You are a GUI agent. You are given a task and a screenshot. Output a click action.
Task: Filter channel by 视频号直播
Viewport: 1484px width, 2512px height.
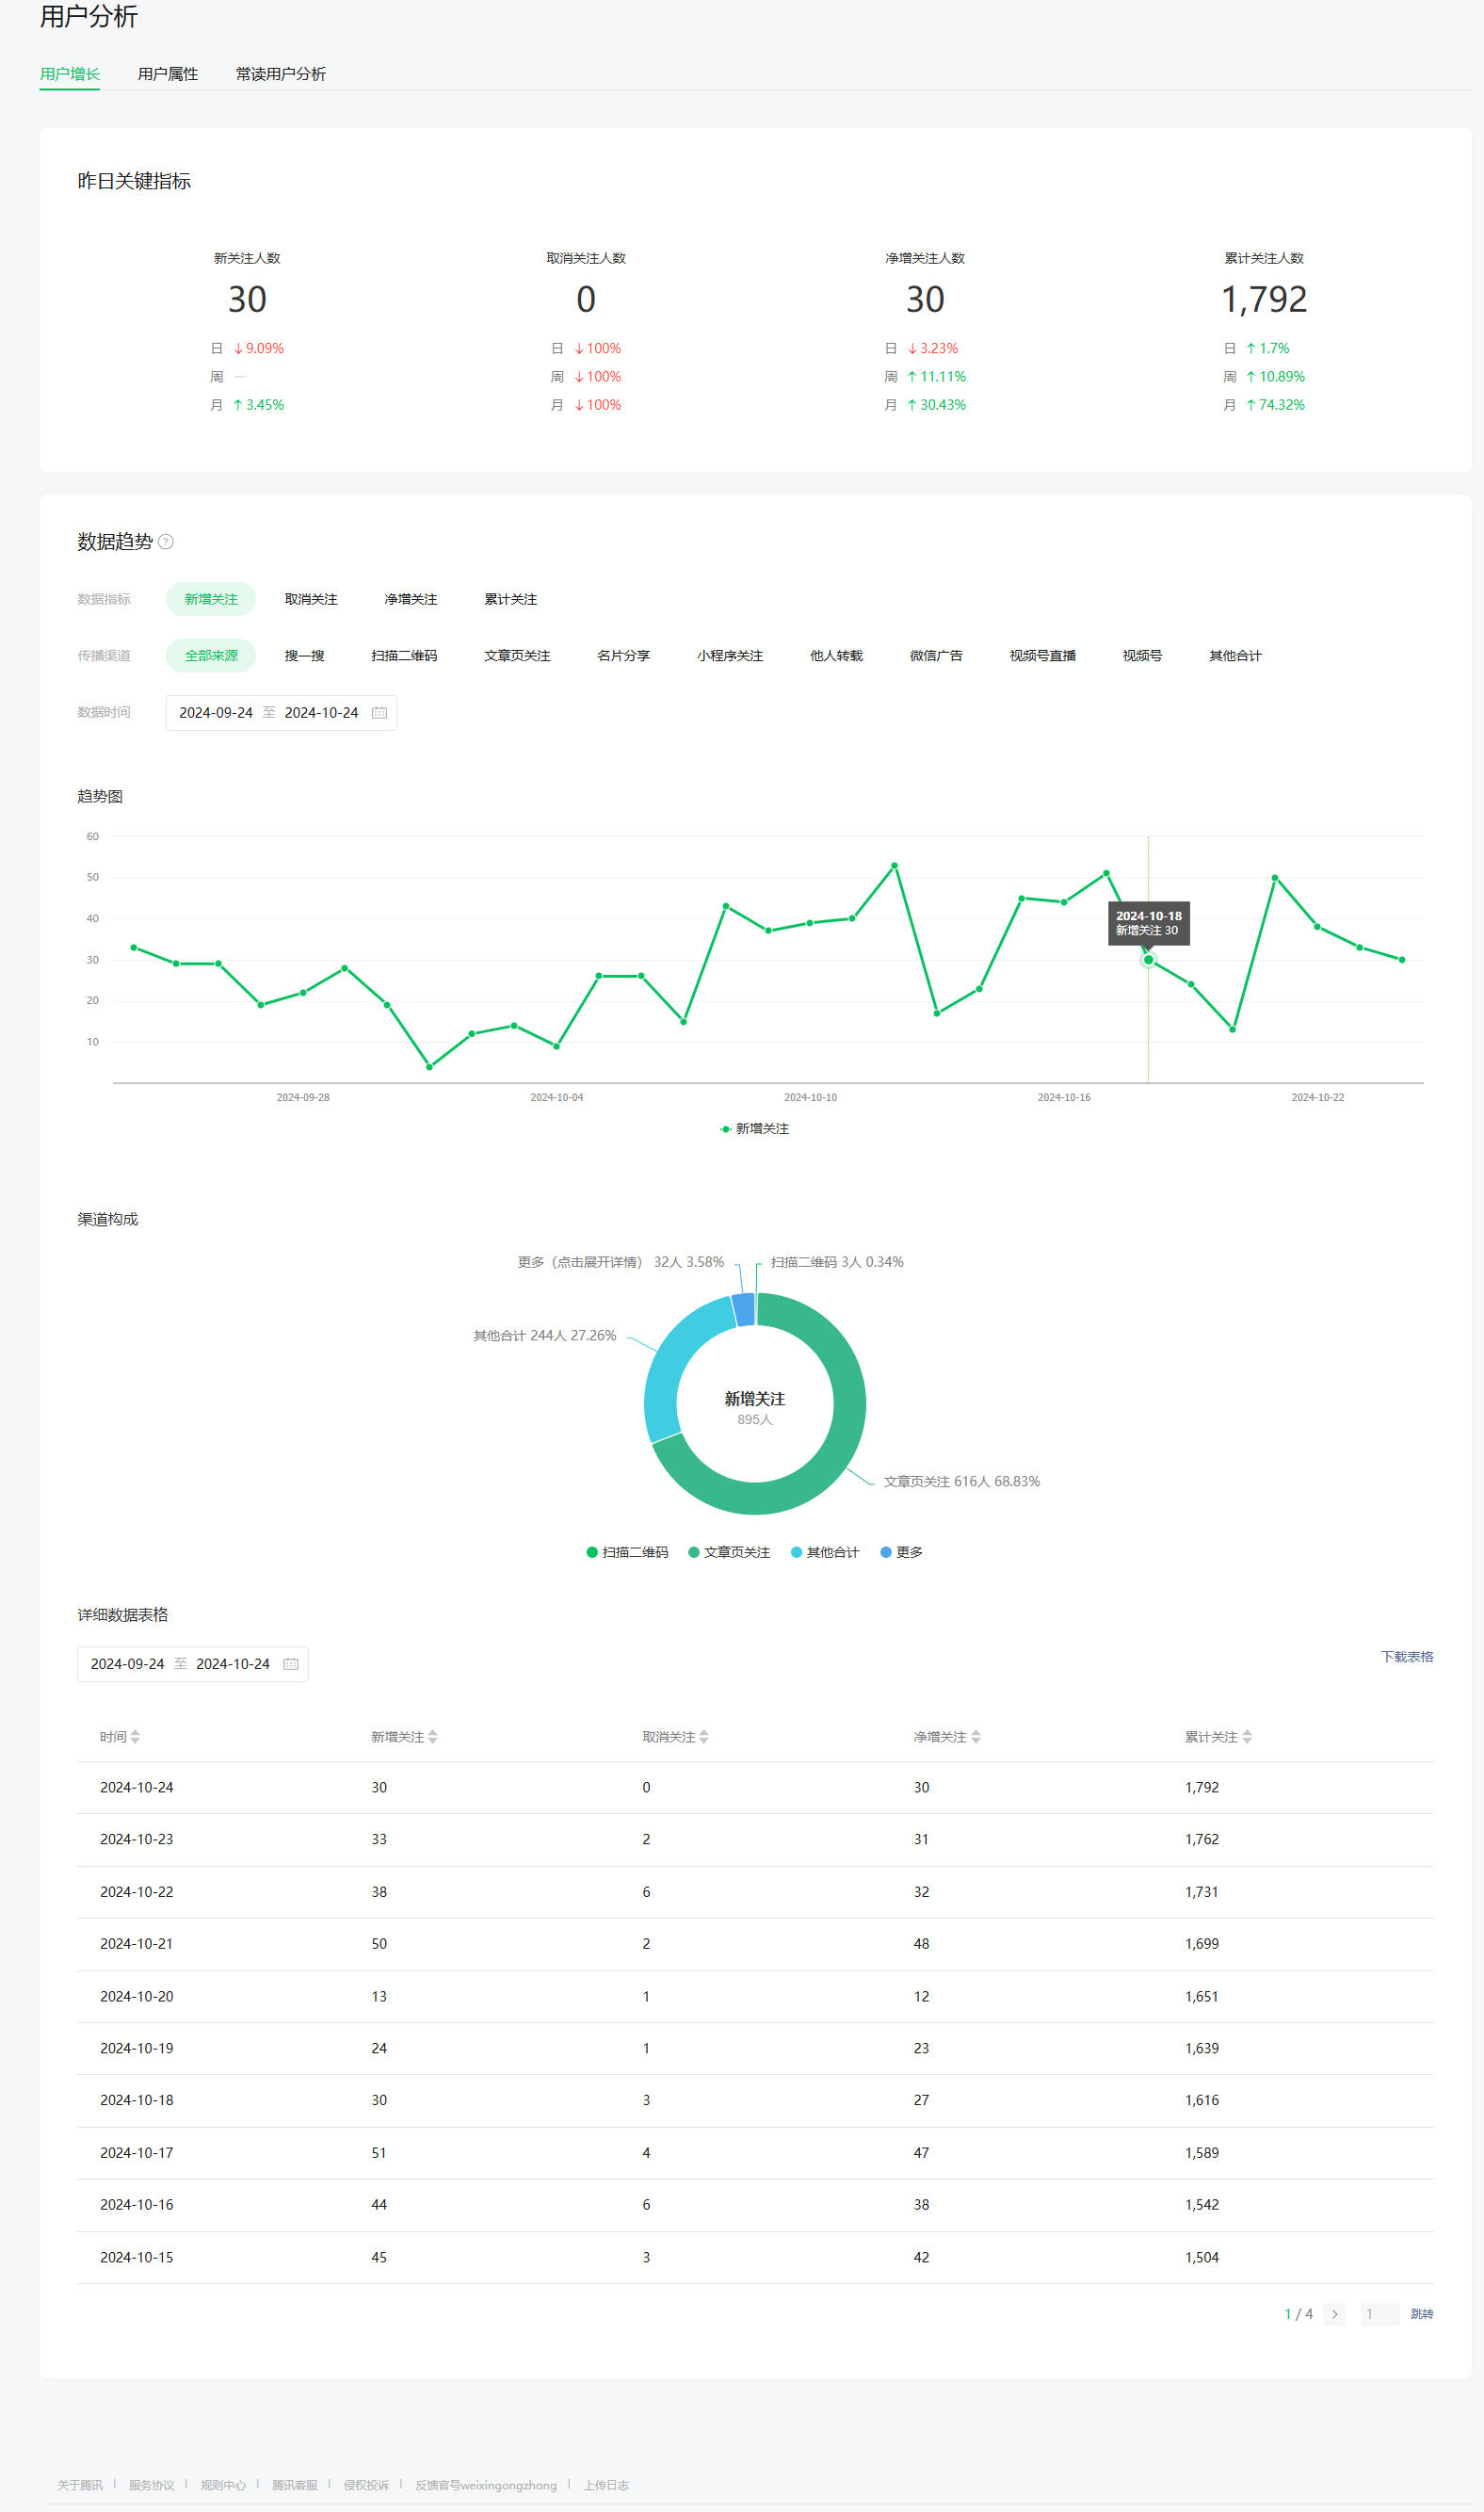[1044, 656]
